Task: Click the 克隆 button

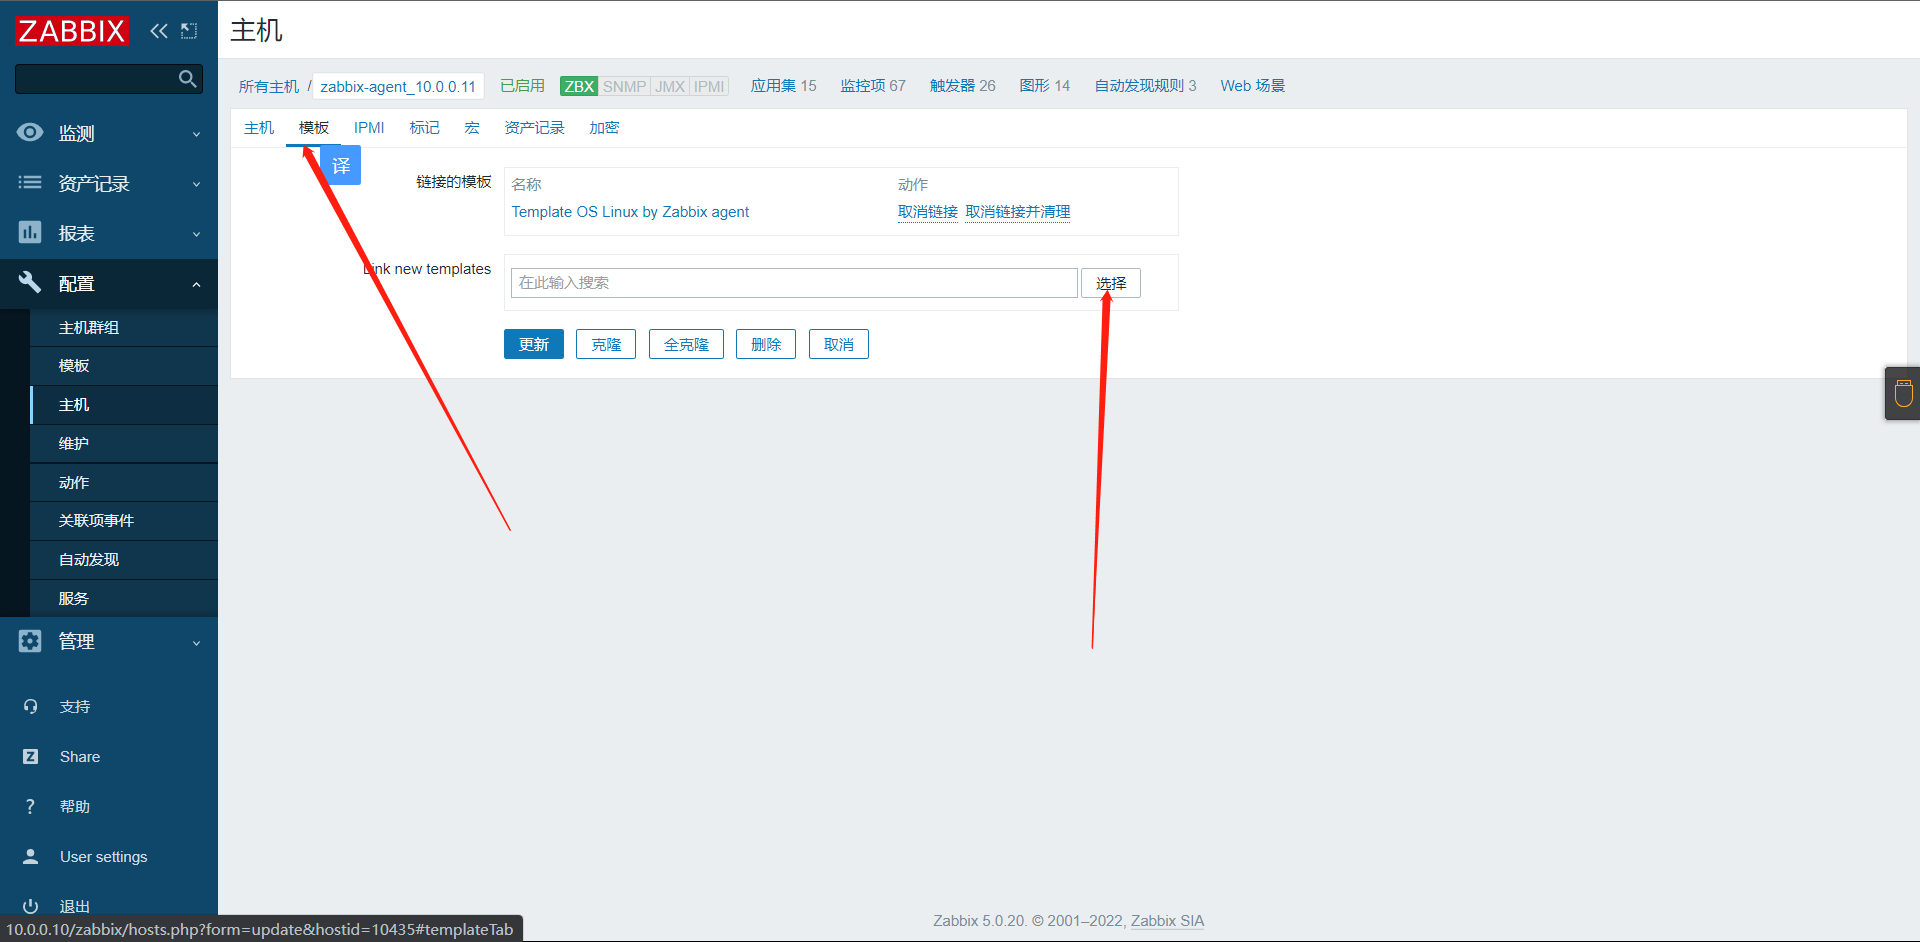Action: [606, 344]
